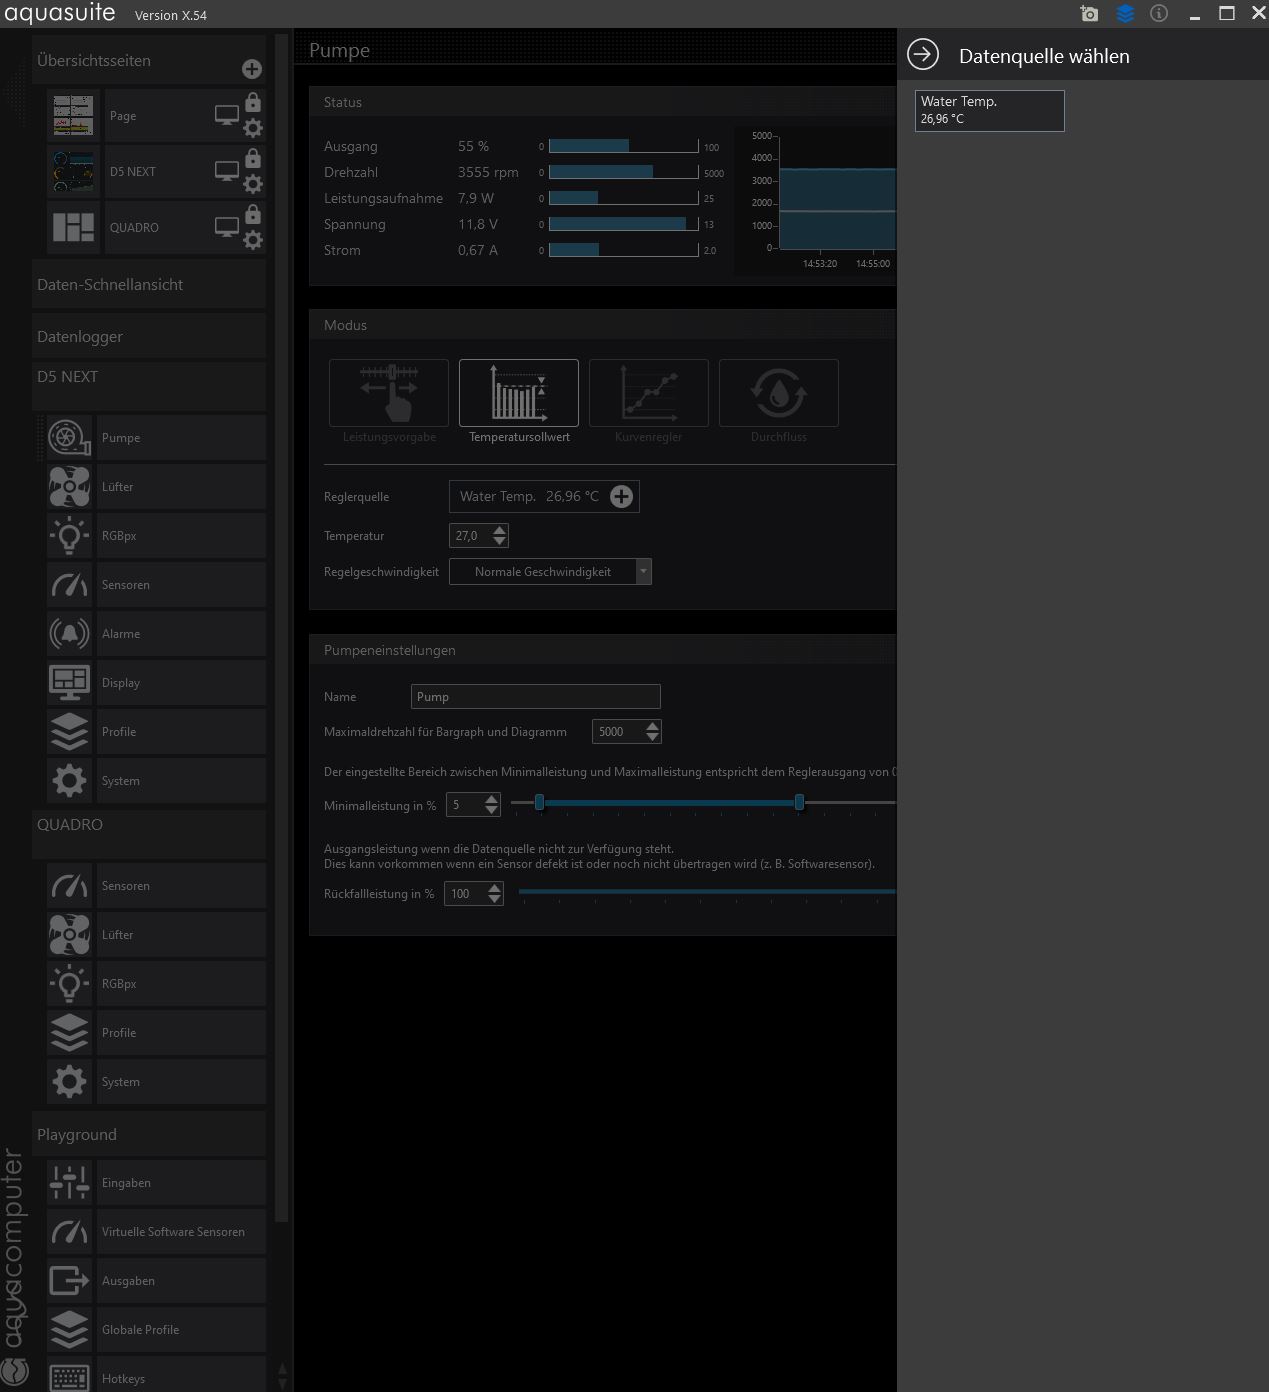Open QUADRO Sensoren gauge icon
1269x1392 pixels.
[69, 886]
